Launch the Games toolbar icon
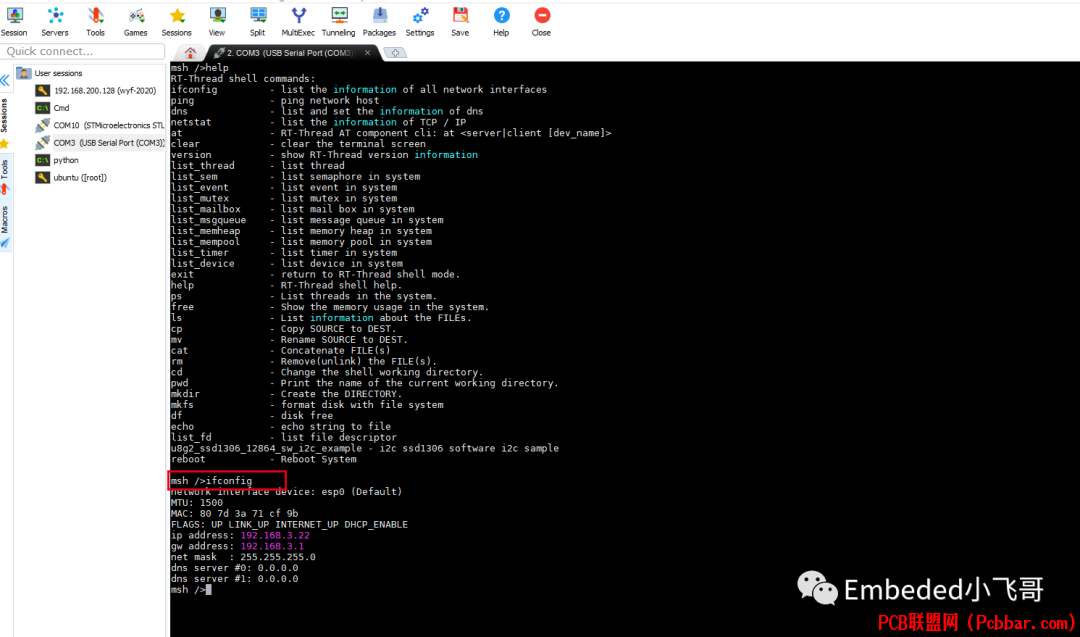The width and height of the screenshot is (1080, 637). pyautogui.click(x=136, y=21)
